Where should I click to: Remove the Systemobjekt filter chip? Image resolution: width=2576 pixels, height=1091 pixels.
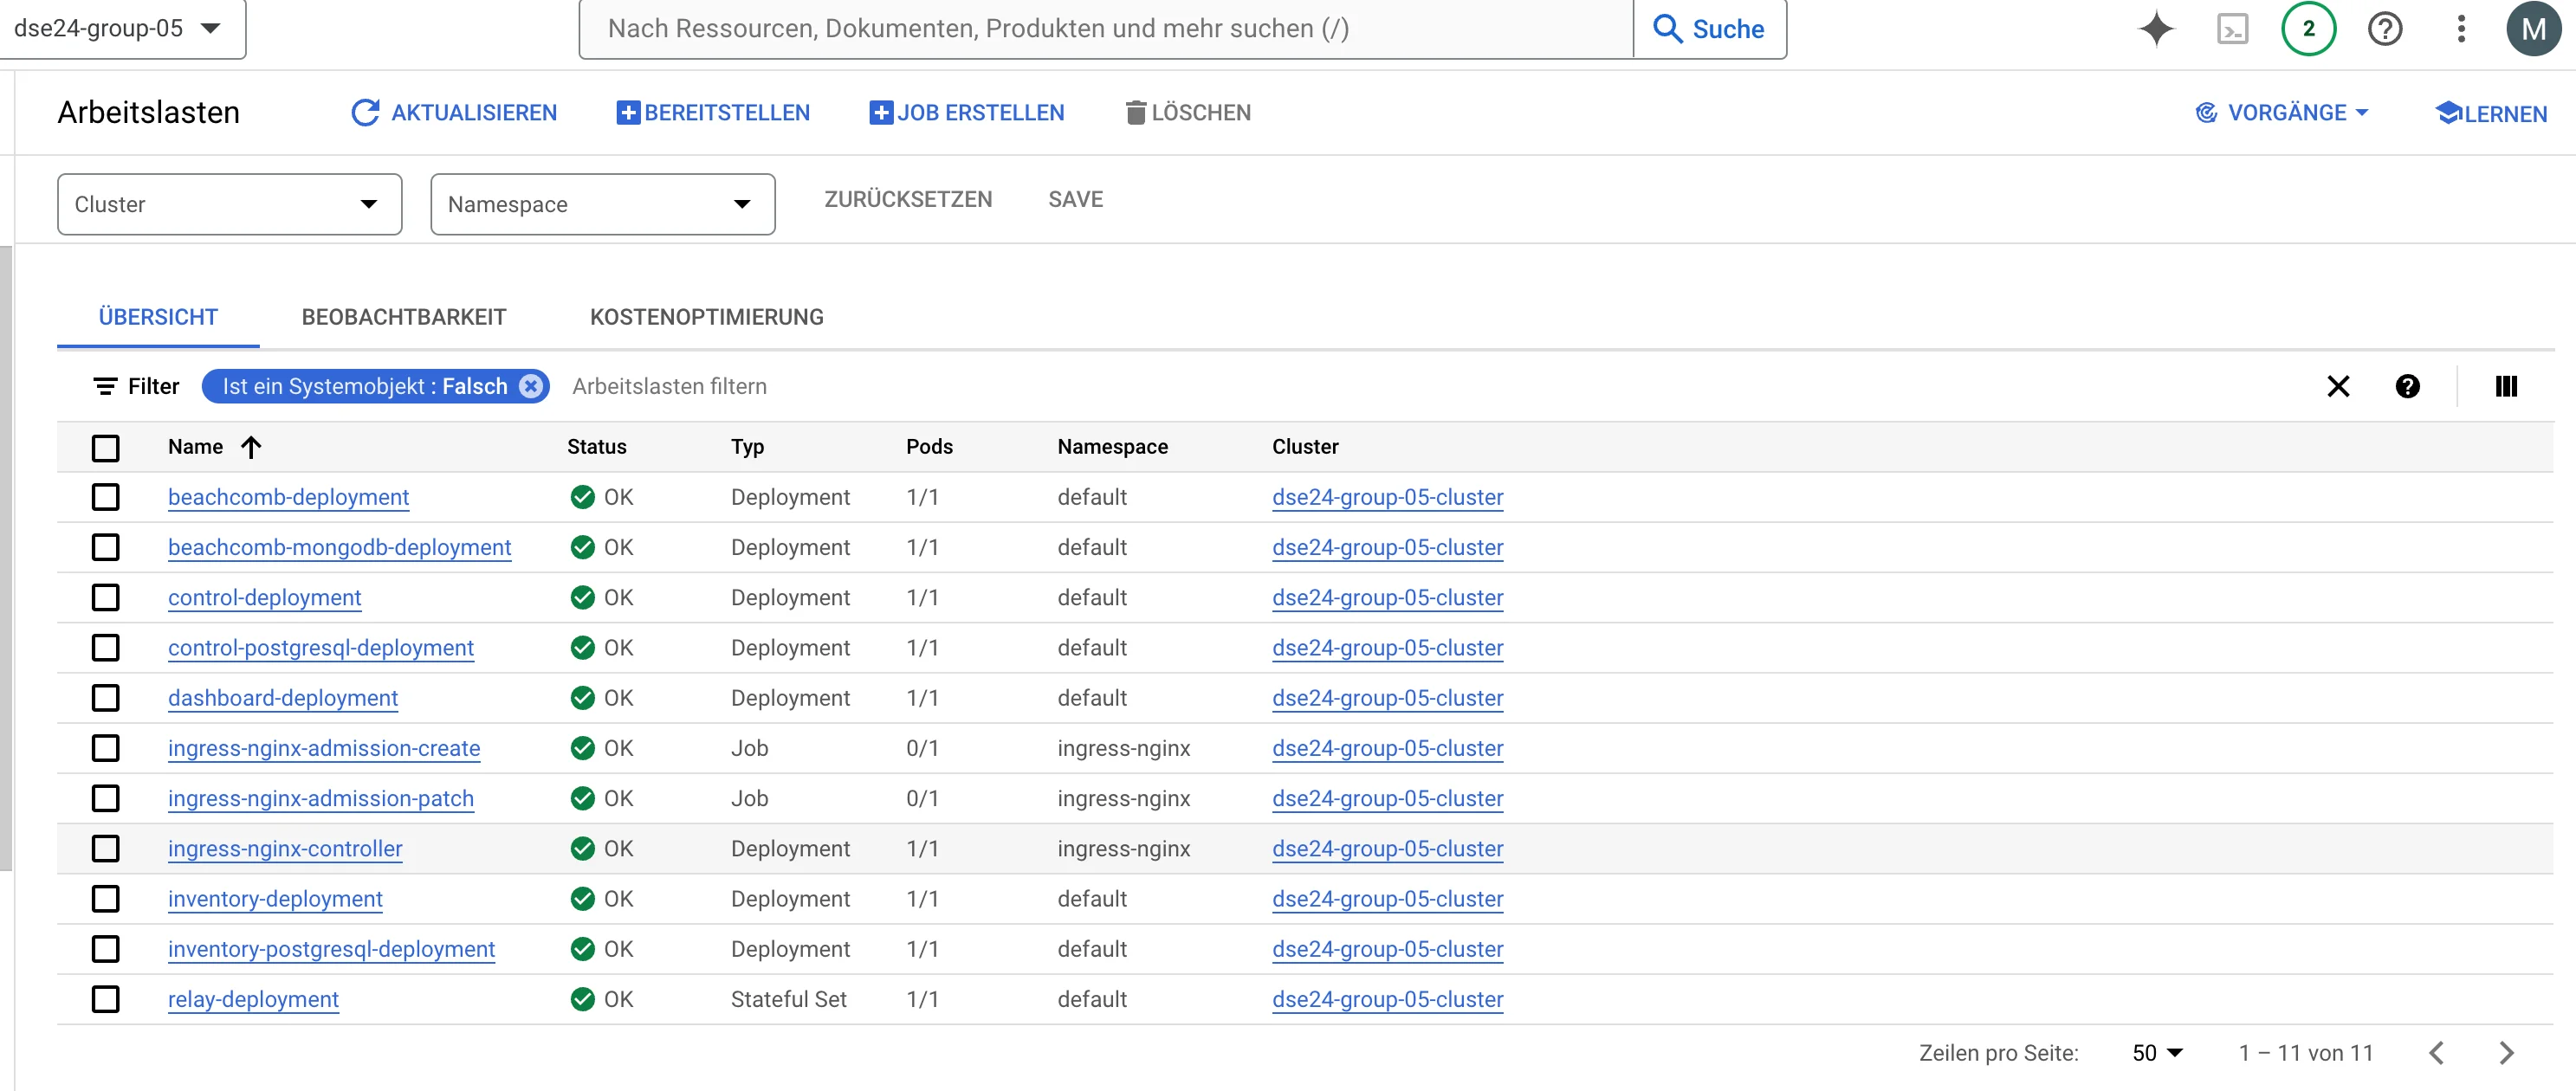[x=531, y=386]
